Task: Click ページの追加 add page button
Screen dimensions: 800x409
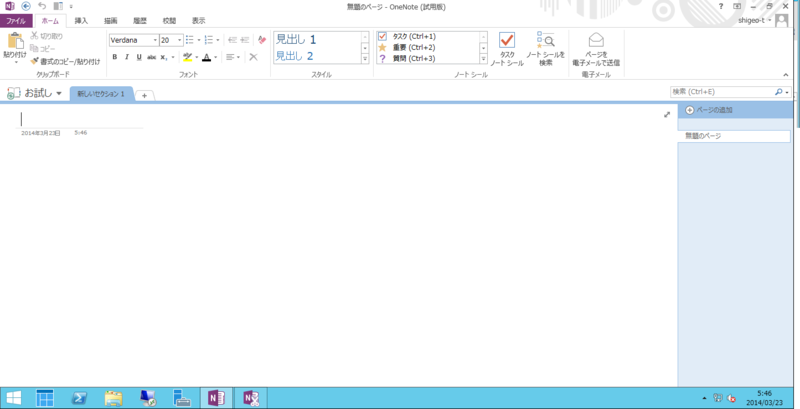Action: tap(709, 110)
